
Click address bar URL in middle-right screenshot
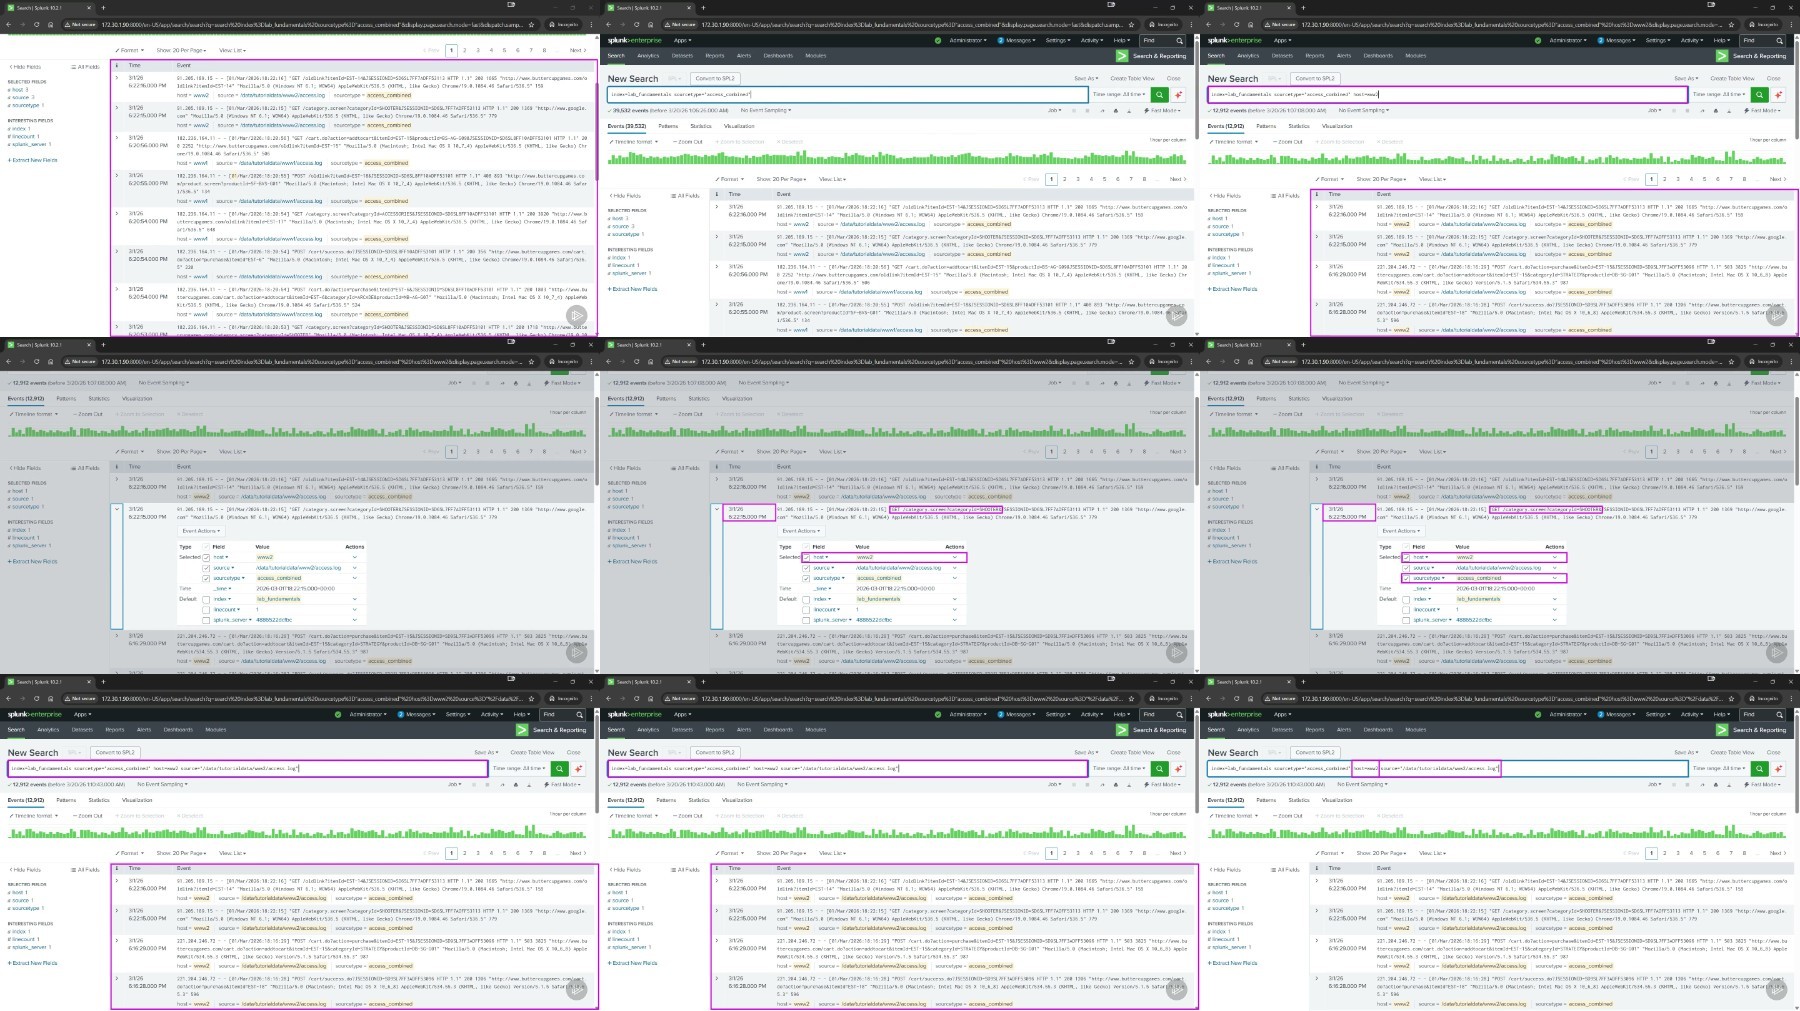pos(1512,361)
